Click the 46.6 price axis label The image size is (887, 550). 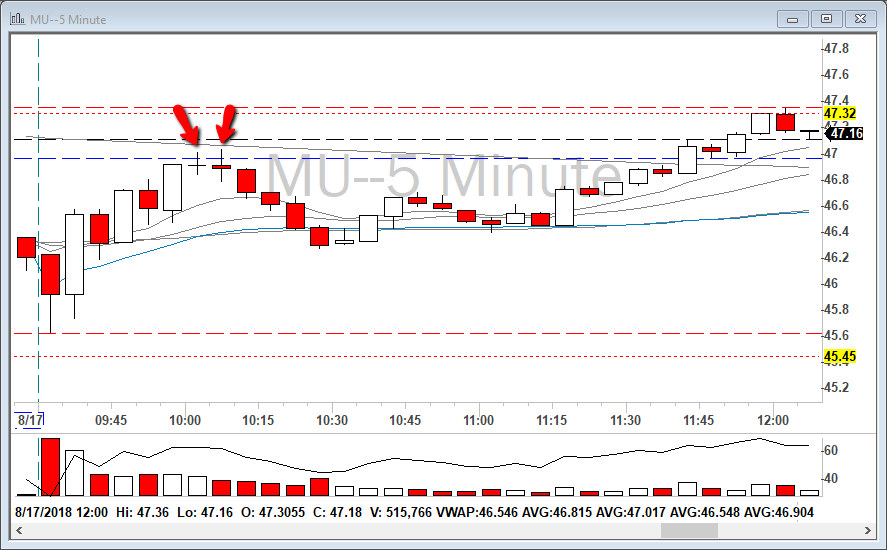(836, 205)
